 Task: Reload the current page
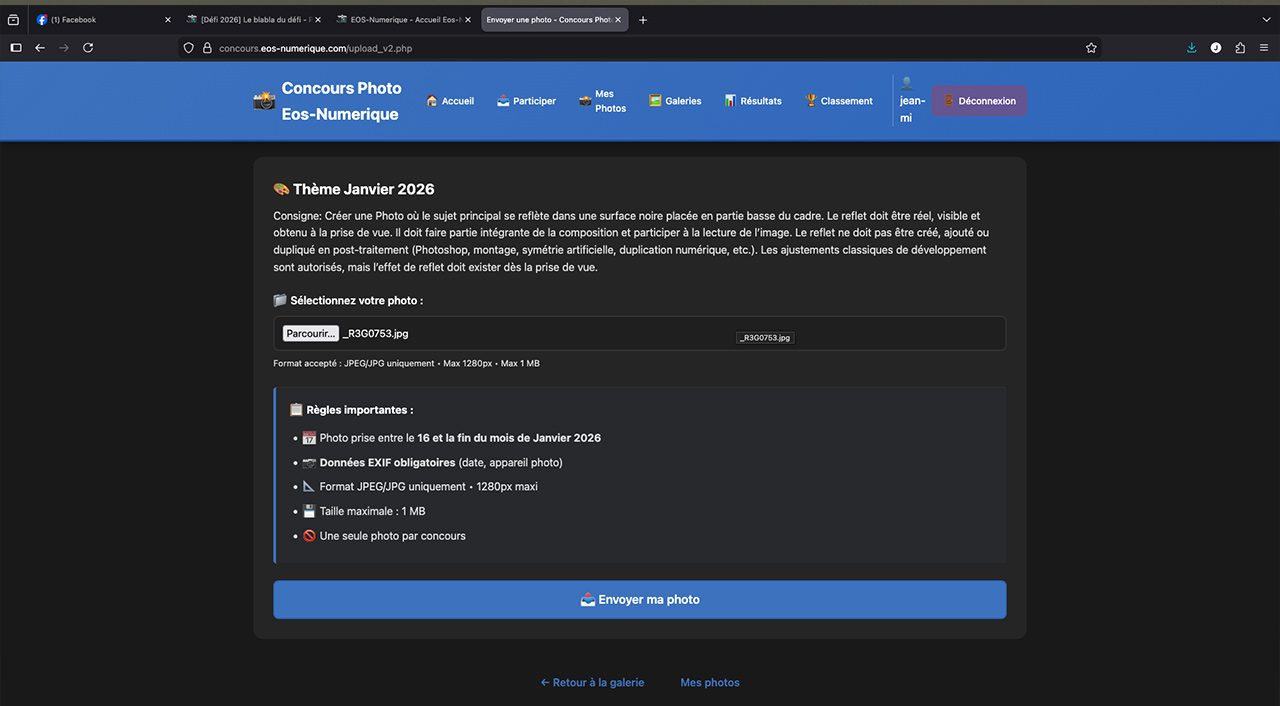88,48
